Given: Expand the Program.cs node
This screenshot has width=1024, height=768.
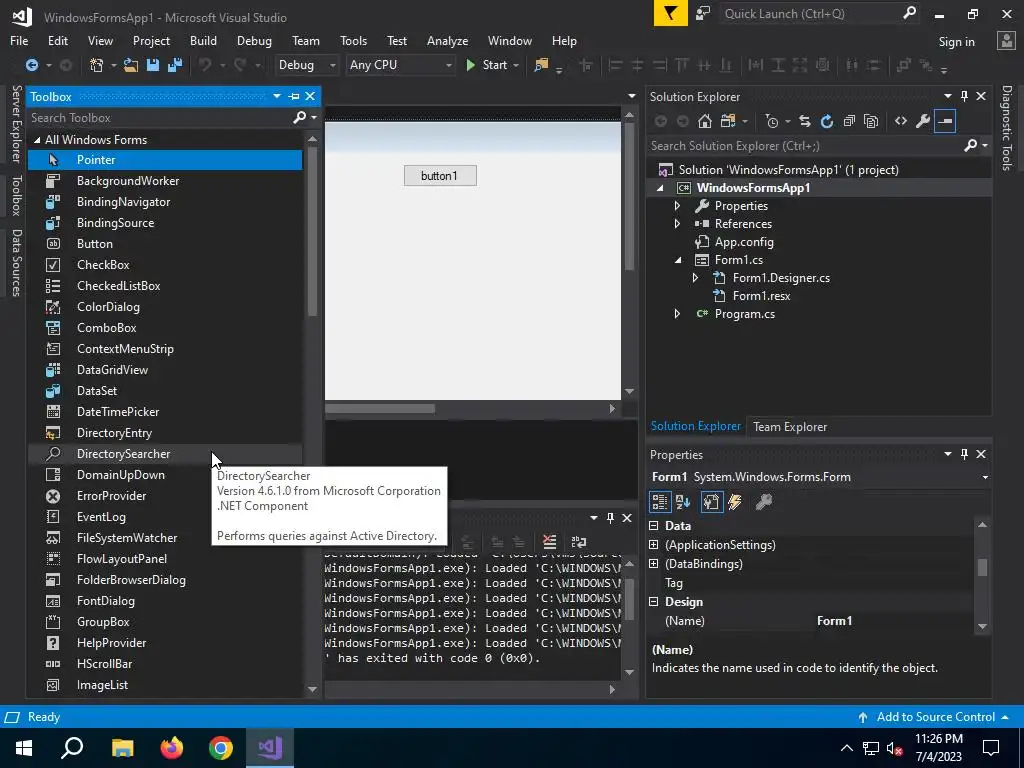Looking at the screenshot, I should pyautogui.click(x=677, y=314).
